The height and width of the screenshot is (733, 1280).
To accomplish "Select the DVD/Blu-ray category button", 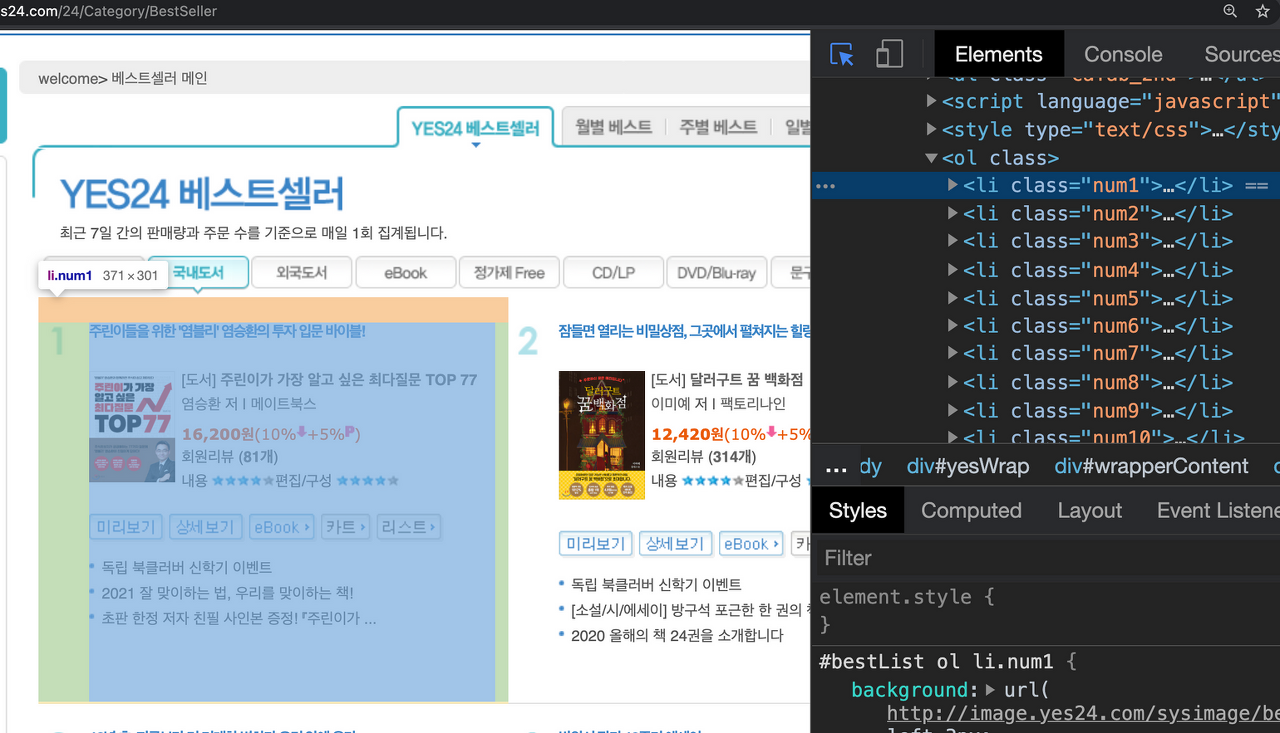I will click(x=718, y=272).
